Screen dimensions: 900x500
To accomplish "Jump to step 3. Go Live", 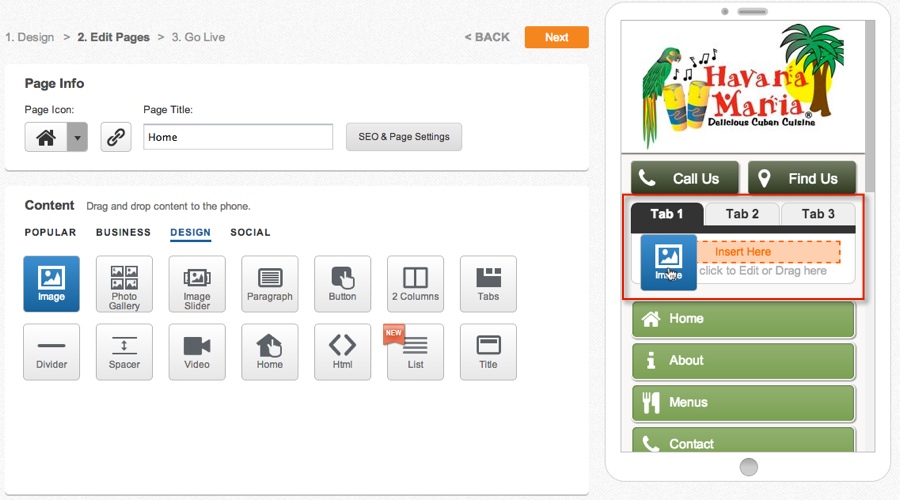I will 199,37.
